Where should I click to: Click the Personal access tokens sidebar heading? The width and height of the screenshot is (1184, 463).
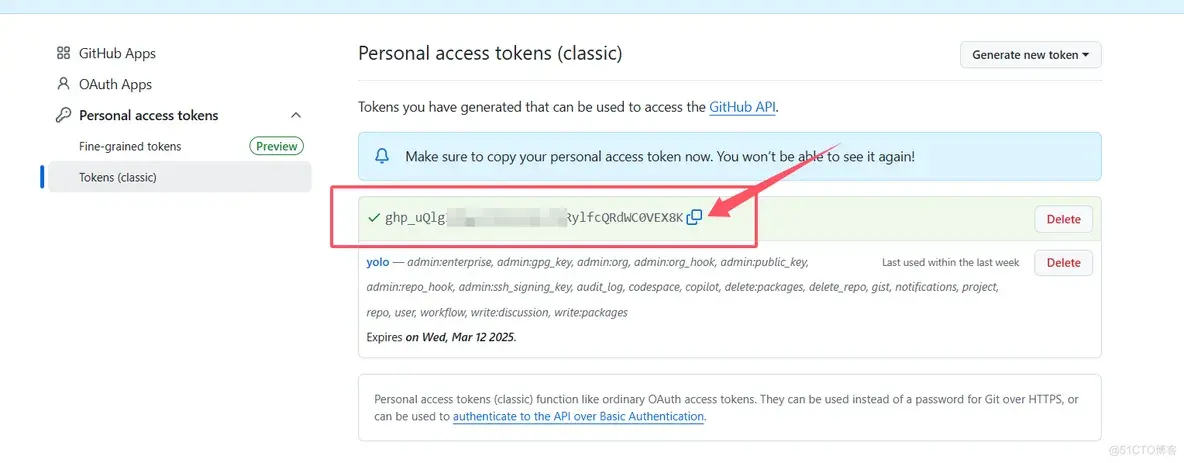pyautogui.click(x=149, y=116)
